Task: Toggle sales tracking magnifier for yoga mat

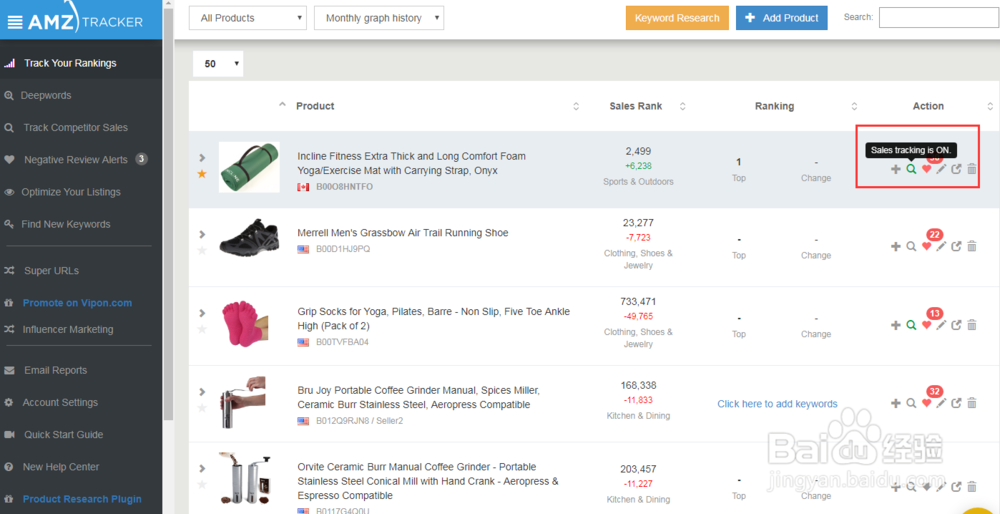Action: click(911, 169)
